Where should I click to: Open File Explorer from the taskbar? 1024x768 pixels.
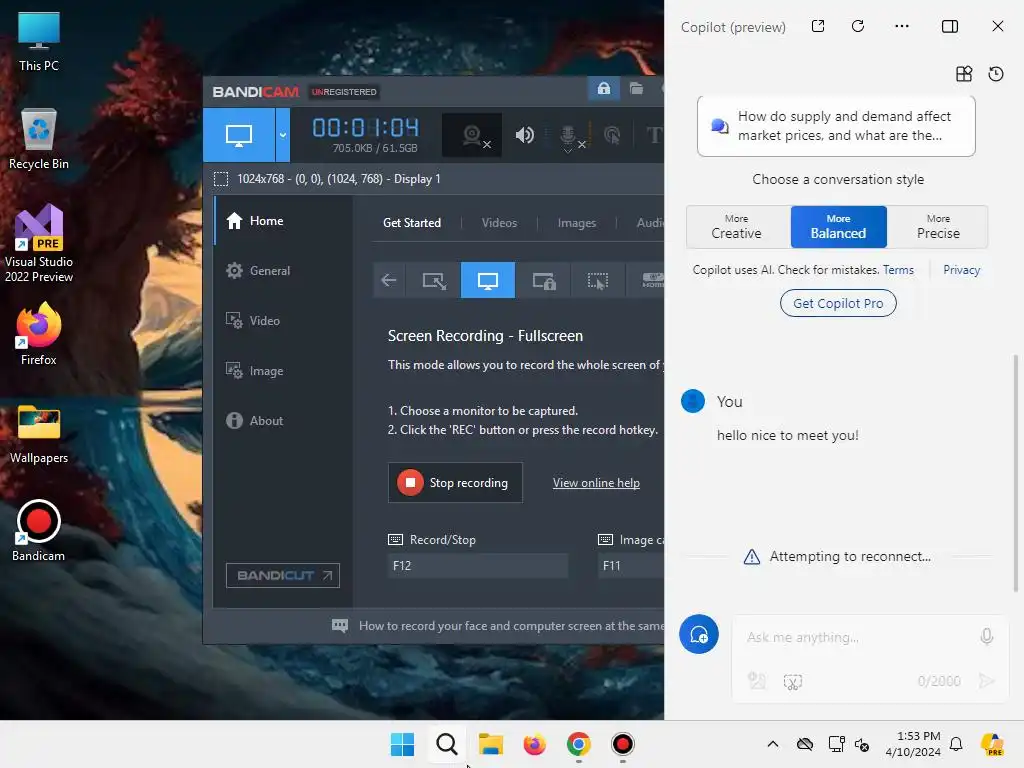click(x=490, y=744)
